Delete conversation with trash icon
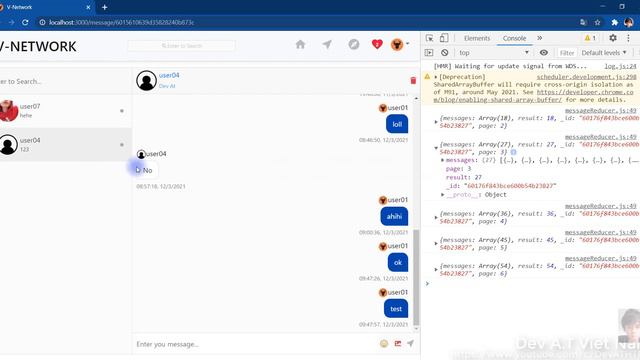Image resolution: width=640 pixels, height=360 pixels. [x=413, y=80]
